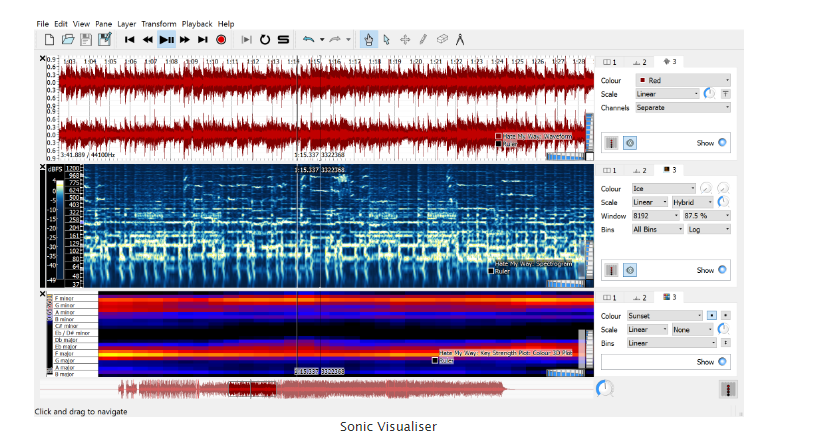The image size is (835, 439).
Task: Close the waveform pane with its X
Action: (43, 59)
